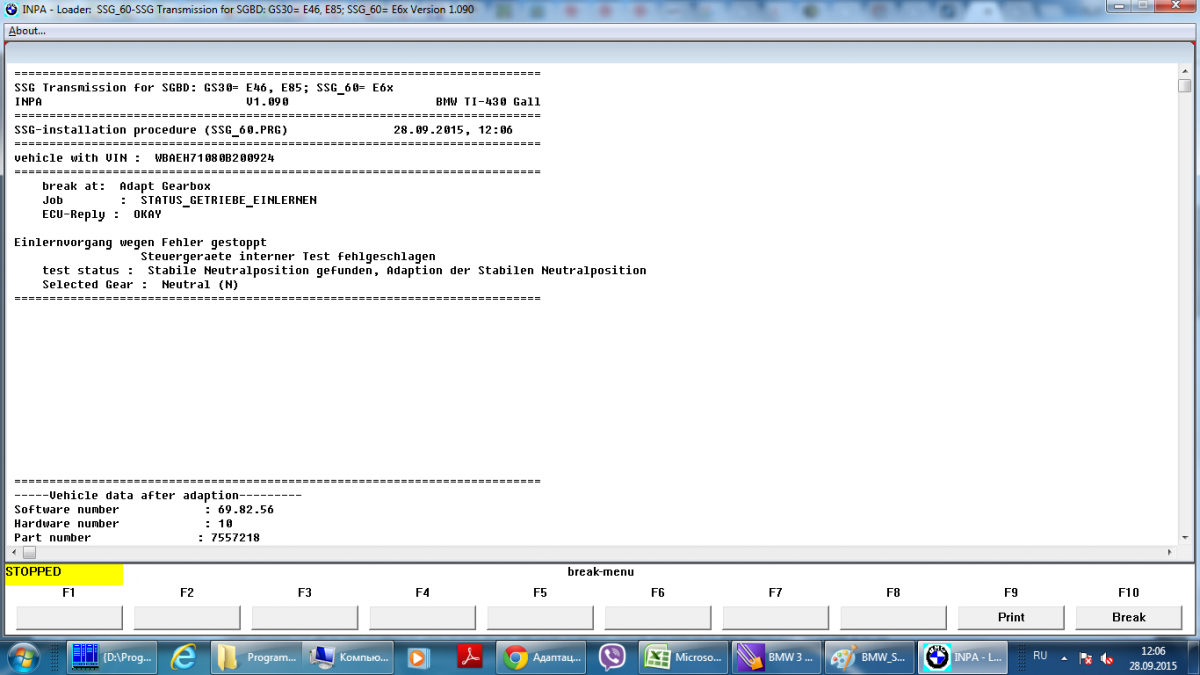This screenshot has width=1200, height=675.
Task: Open Viber from the taskbar
Action: click(612, 658)
